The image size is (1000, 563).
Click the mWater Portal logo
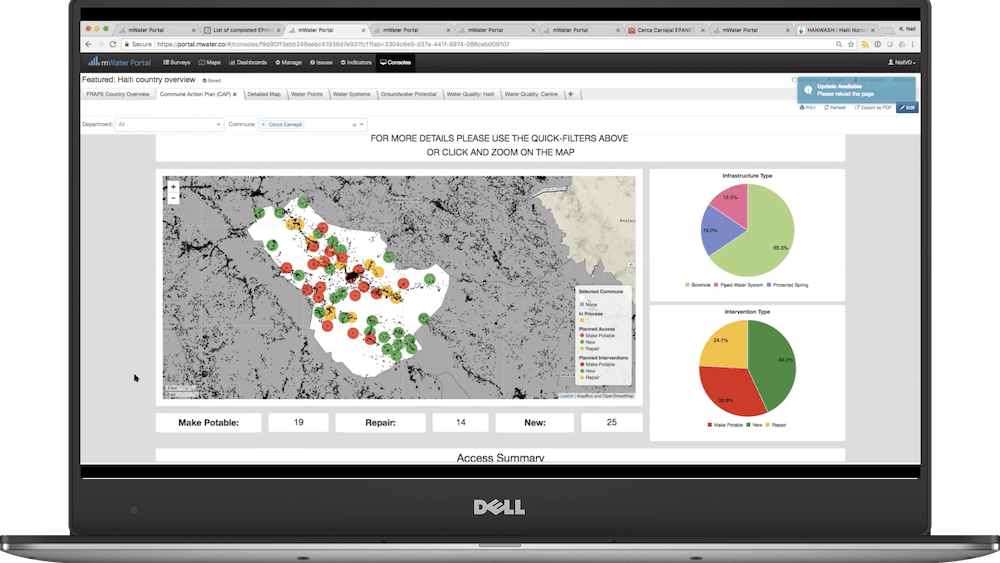[x=120, y=62]
